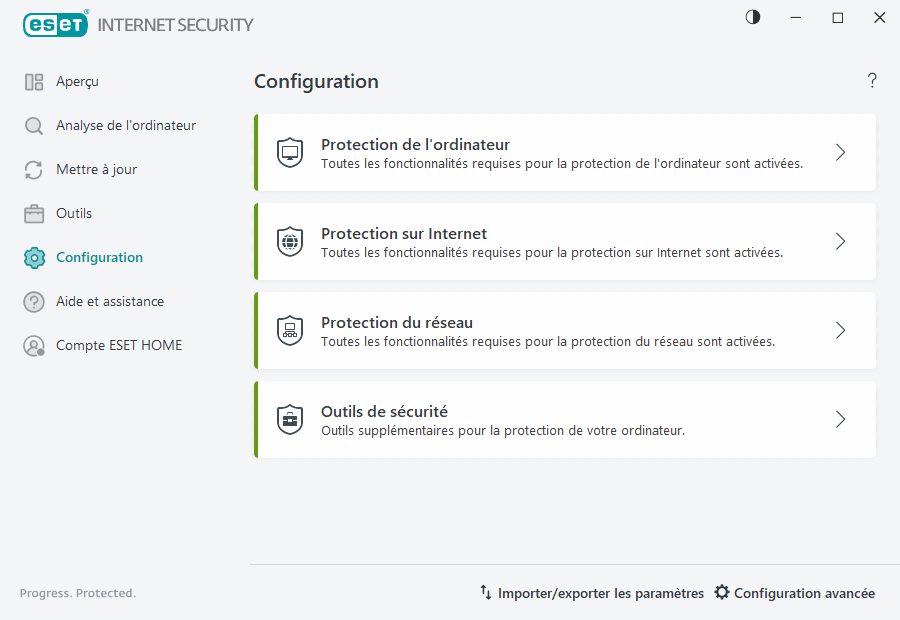
Task: Select Configuration in the sidebar menu
Action: point(96,257)
